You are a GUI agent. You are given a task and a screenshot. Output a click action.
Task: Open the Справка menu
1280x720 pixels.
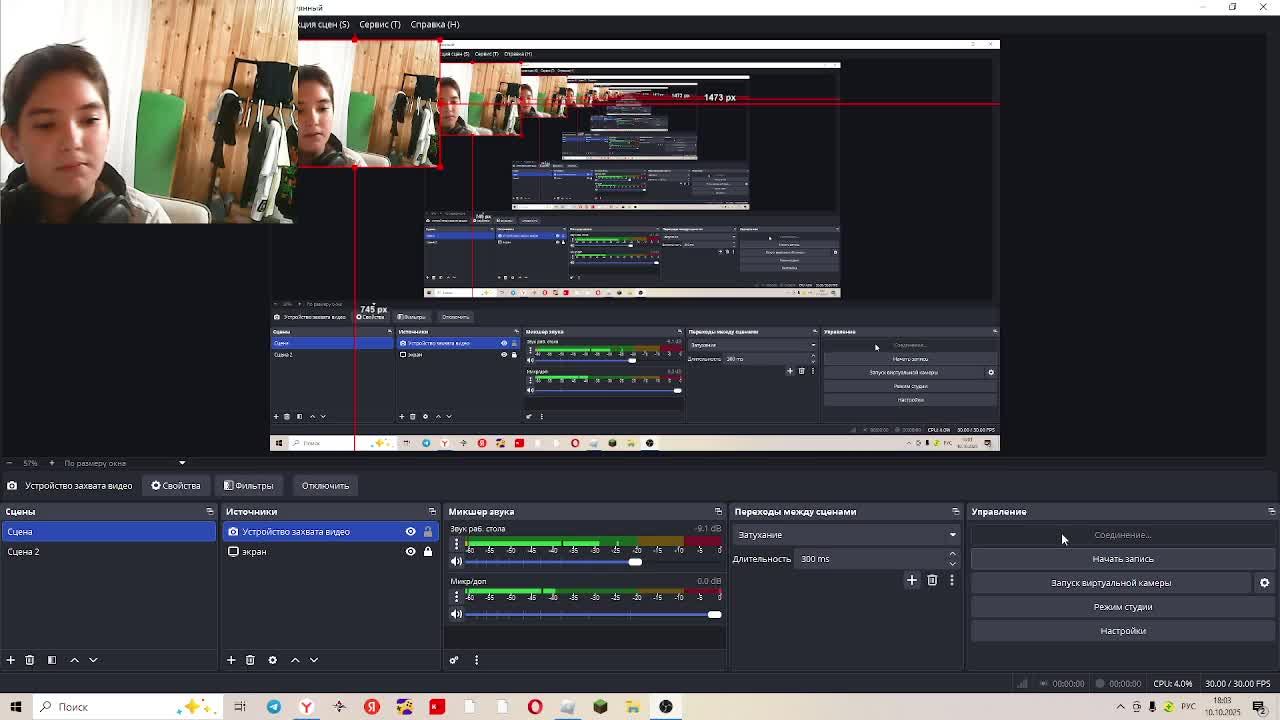(435, 24)
